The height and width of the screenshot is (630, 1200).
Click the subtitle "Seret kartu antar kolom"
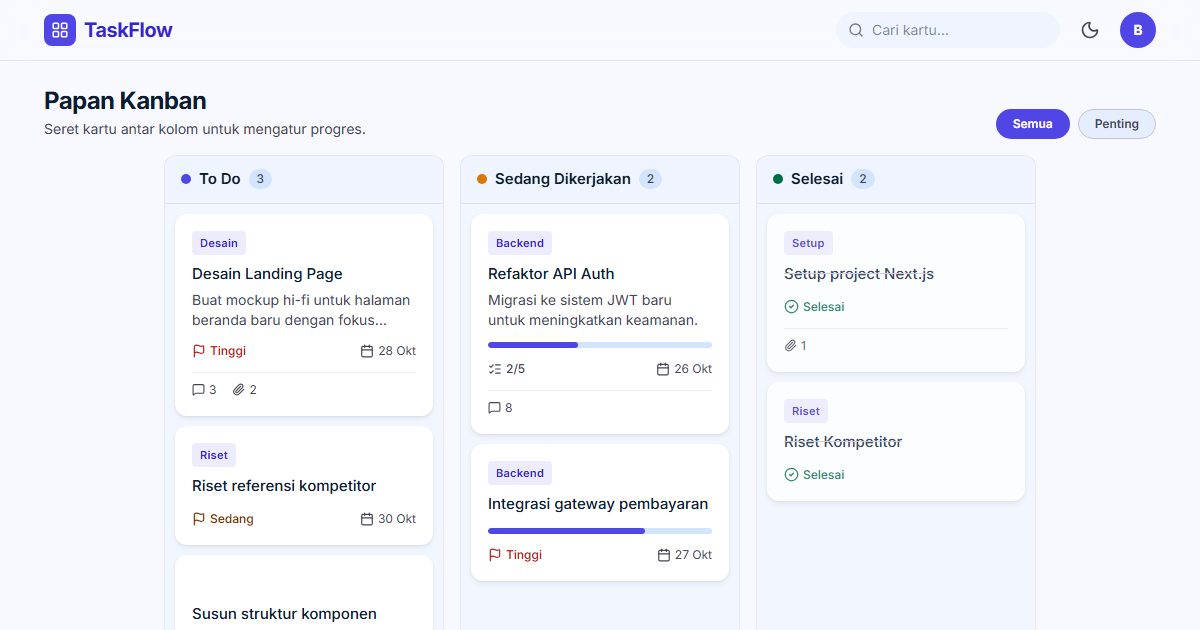click(205, 129)
